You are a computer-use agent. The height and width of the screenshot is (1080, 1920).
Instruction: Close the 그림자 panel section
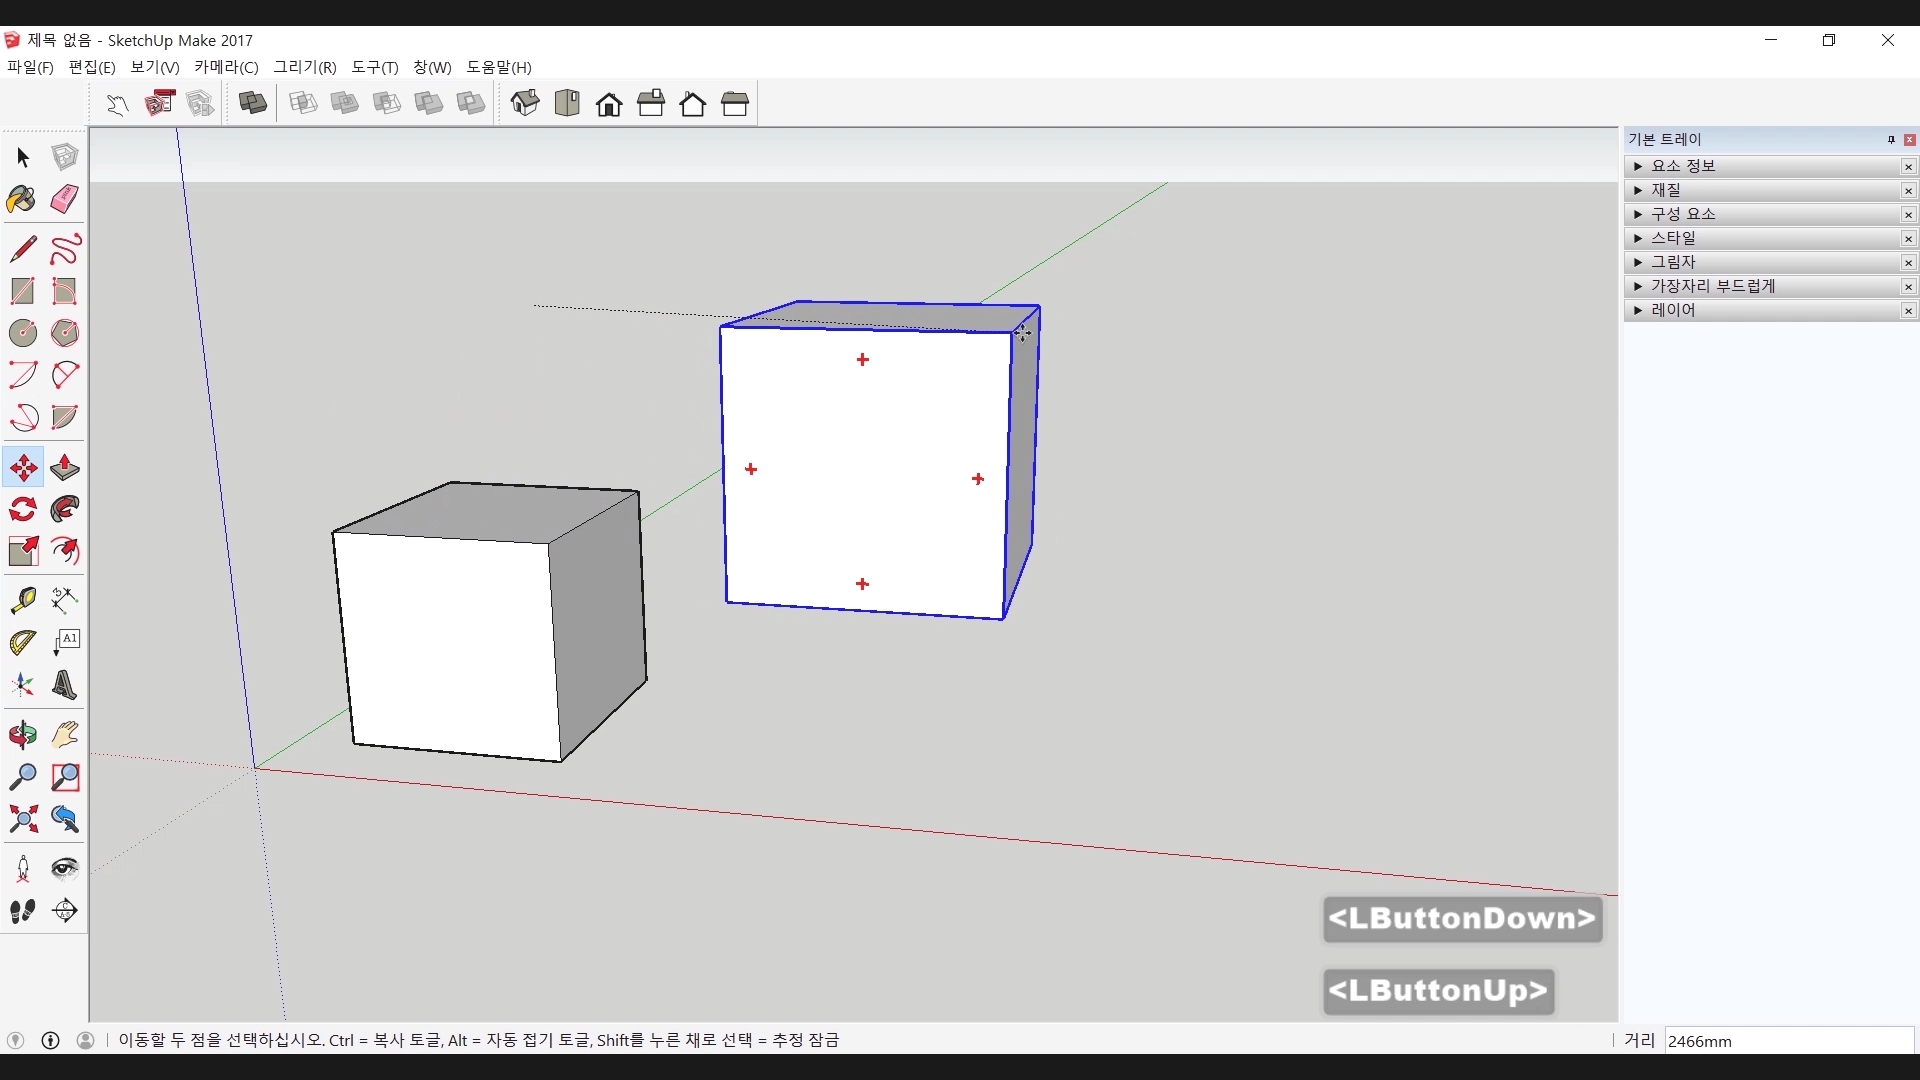[1908, 263]
